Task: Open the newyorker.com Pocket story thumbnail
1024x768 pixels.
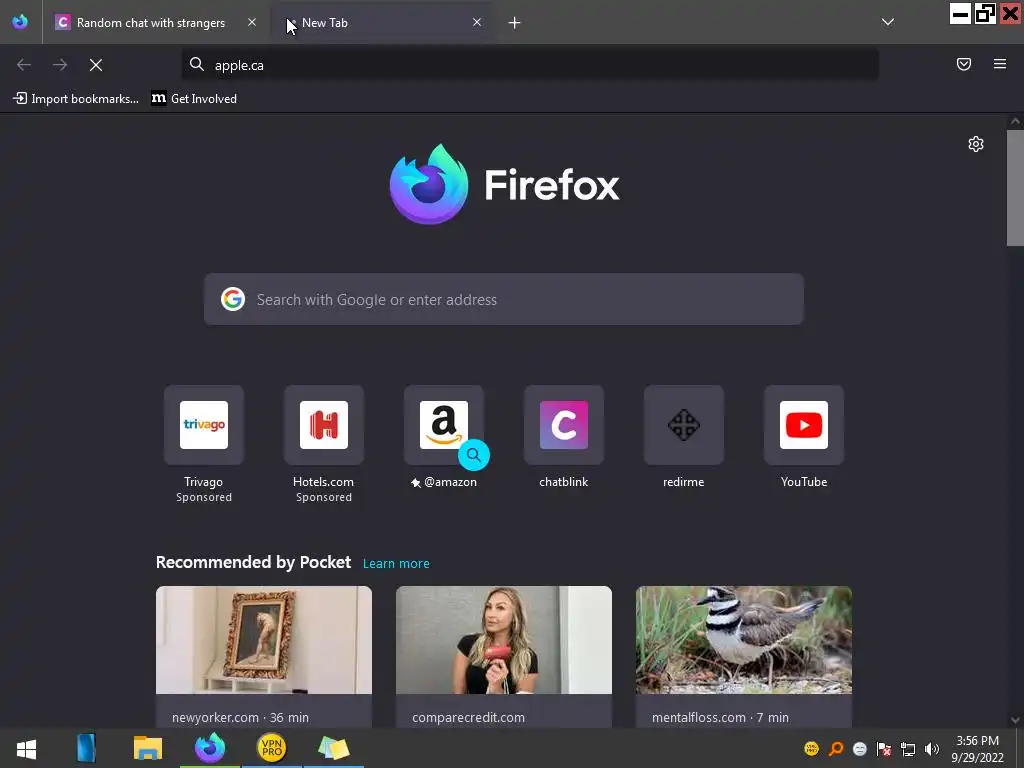Action: [264, 640]
